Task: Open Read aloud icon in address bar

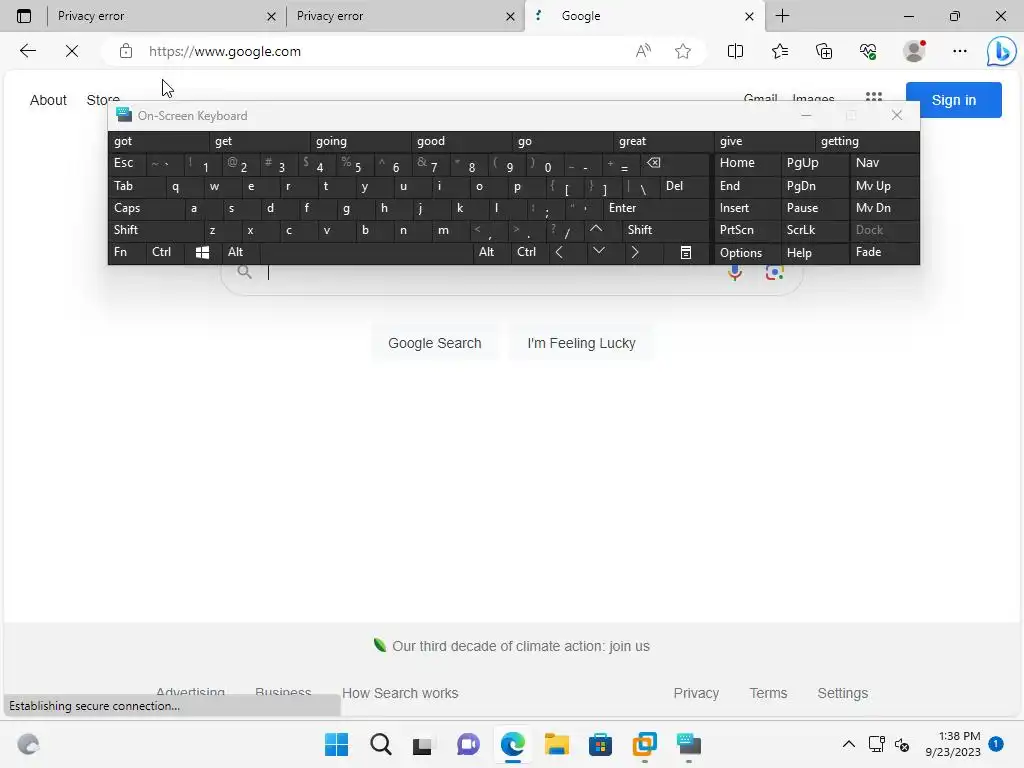Action: pos(643,51)
